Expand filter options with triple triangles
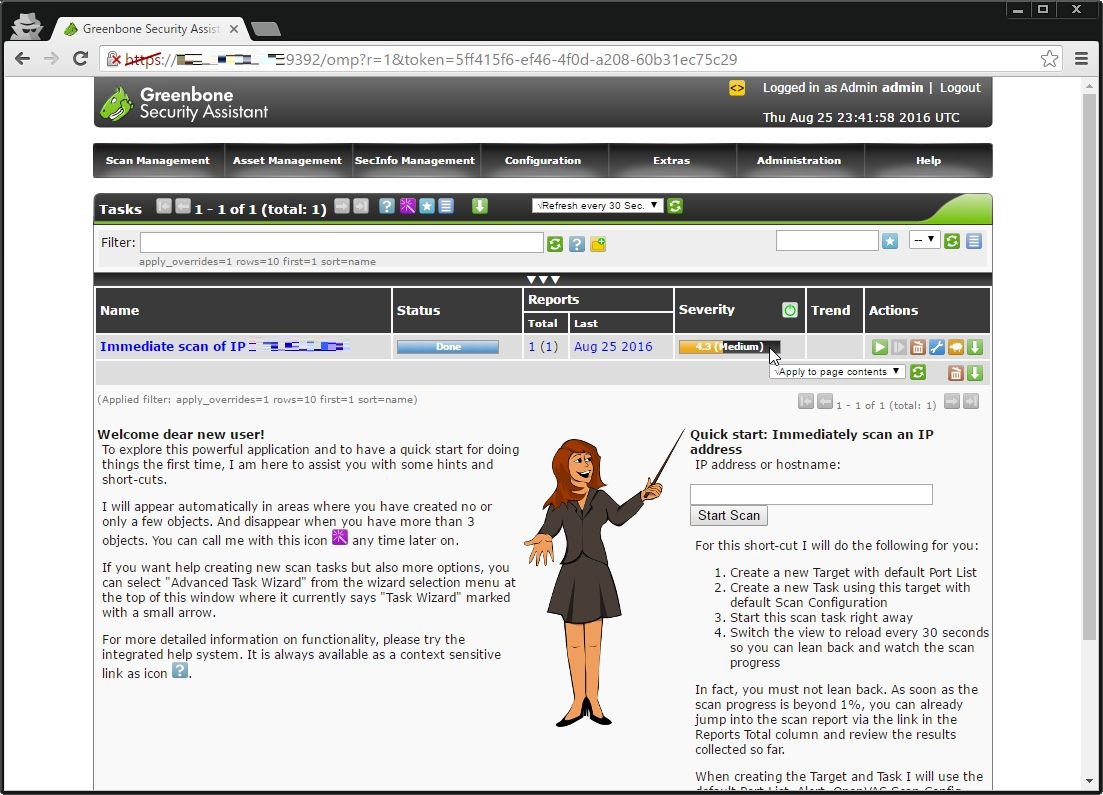 click(x=543, y=279)
